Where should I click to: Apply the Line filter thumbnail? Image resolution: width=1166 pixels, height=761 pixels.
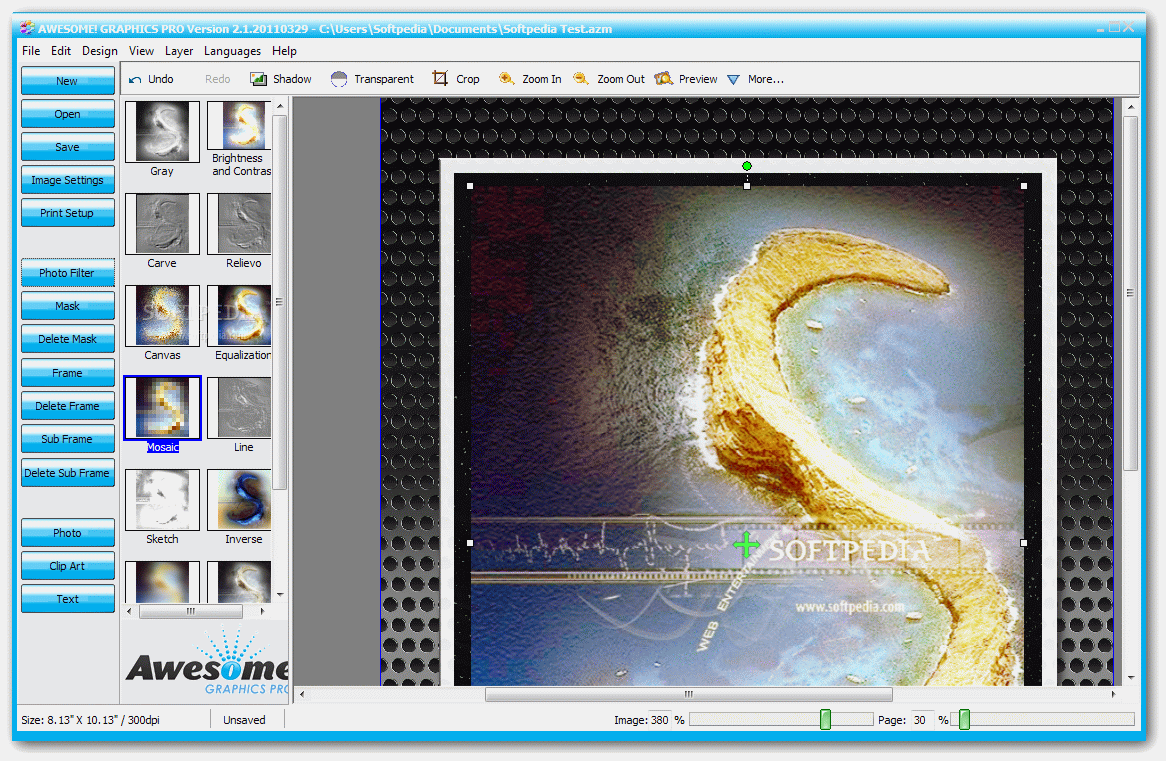(x=239, y=408)
